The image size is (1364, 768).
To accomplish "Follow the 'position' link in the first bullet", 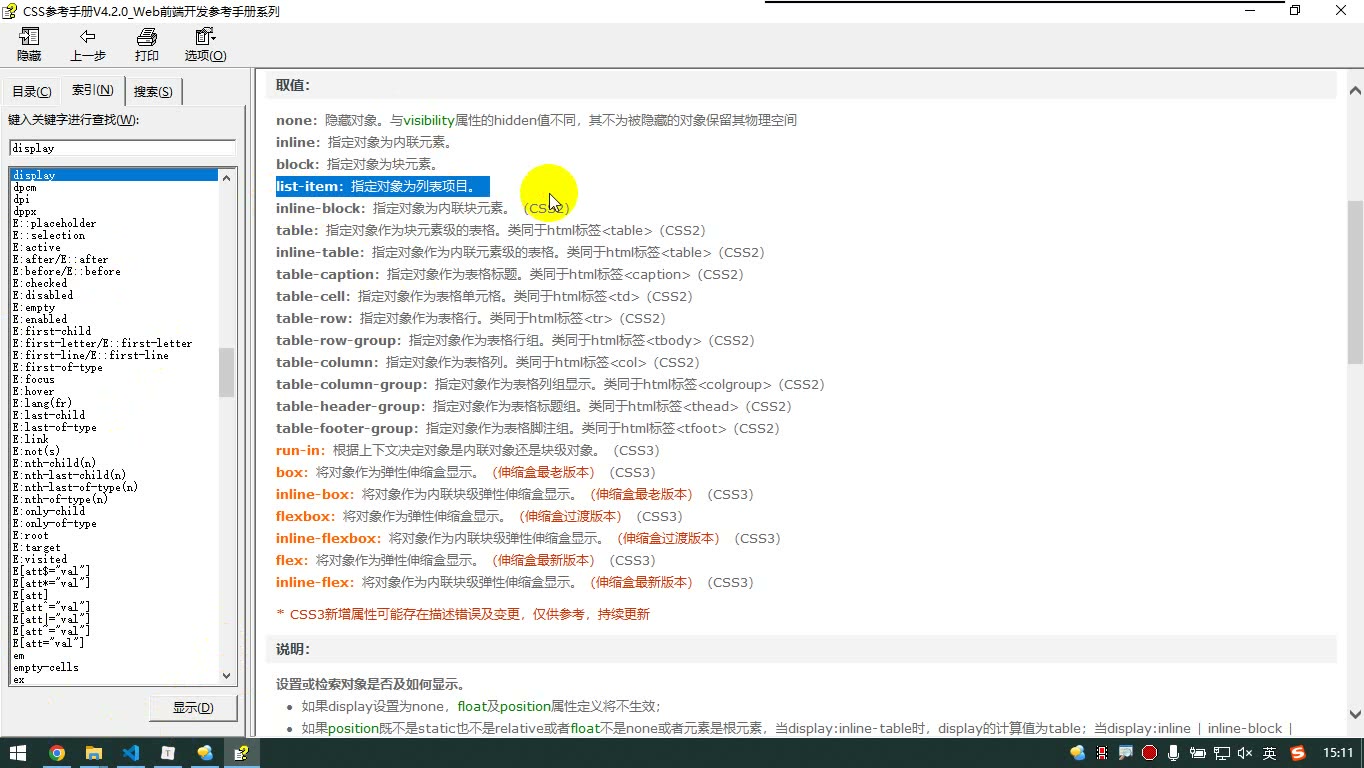I will [x=525, y=706].
